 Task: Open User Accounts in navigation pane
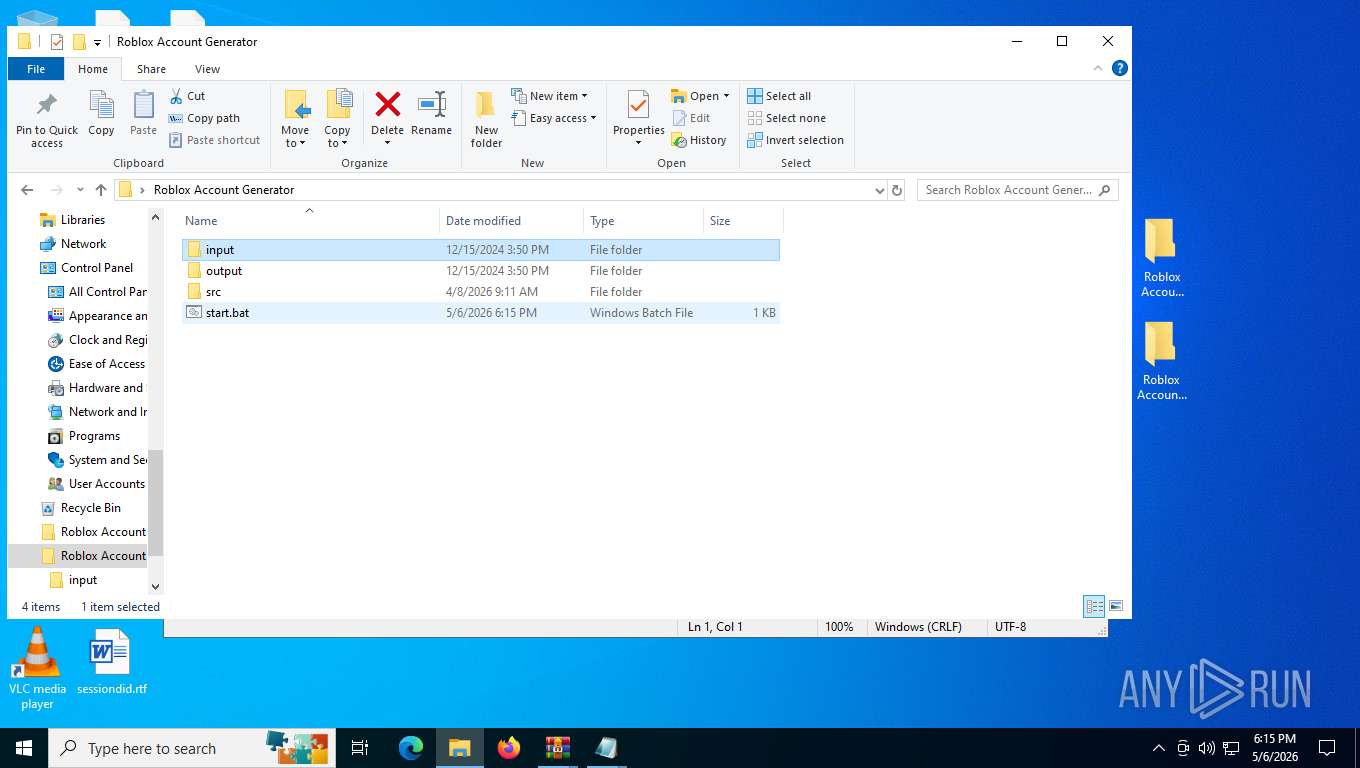coord(106,484)
